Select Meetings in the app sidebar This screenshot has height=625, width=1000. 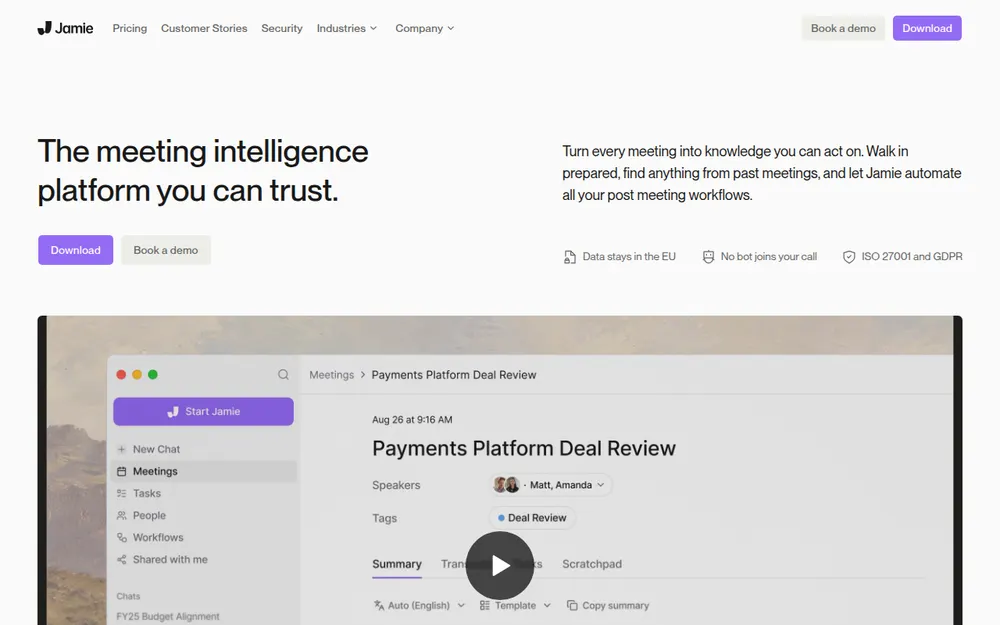(x=203, y=471)
